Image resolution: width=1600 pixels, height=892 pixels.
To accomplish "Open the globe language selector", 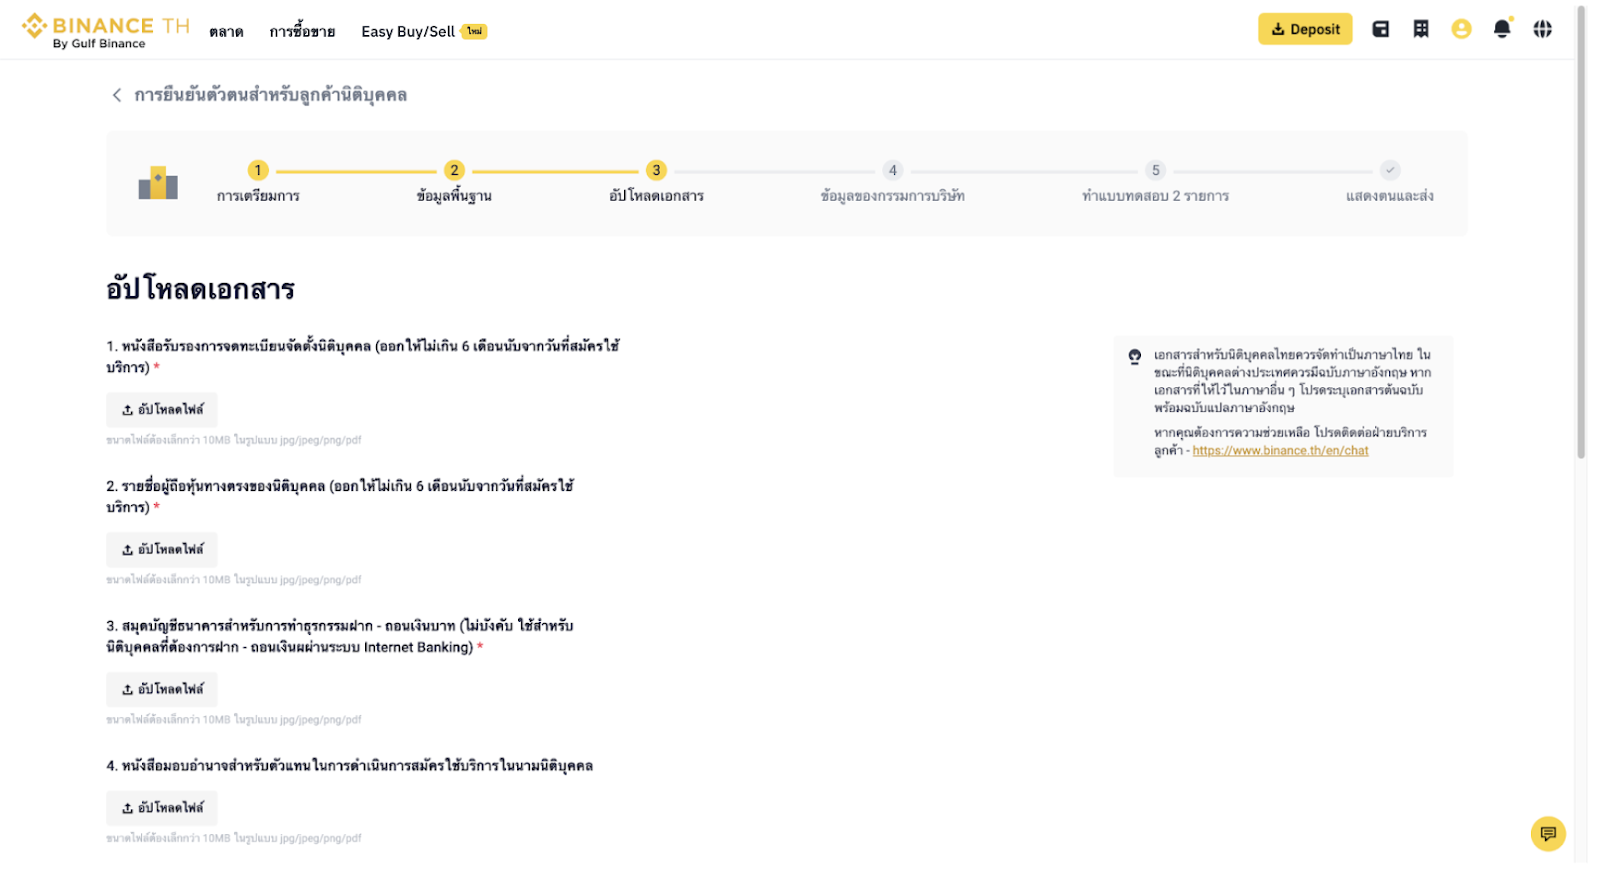I will [1542, 29].
